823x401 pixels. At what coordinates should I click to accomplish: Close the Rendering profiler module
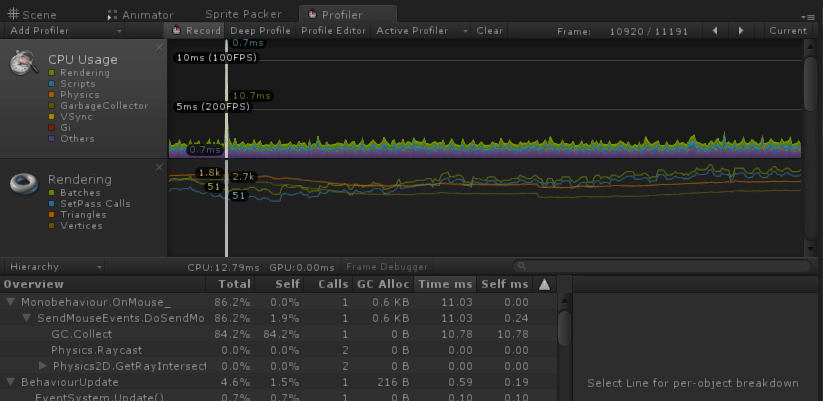pyautogui.click(x=160, y=169)
